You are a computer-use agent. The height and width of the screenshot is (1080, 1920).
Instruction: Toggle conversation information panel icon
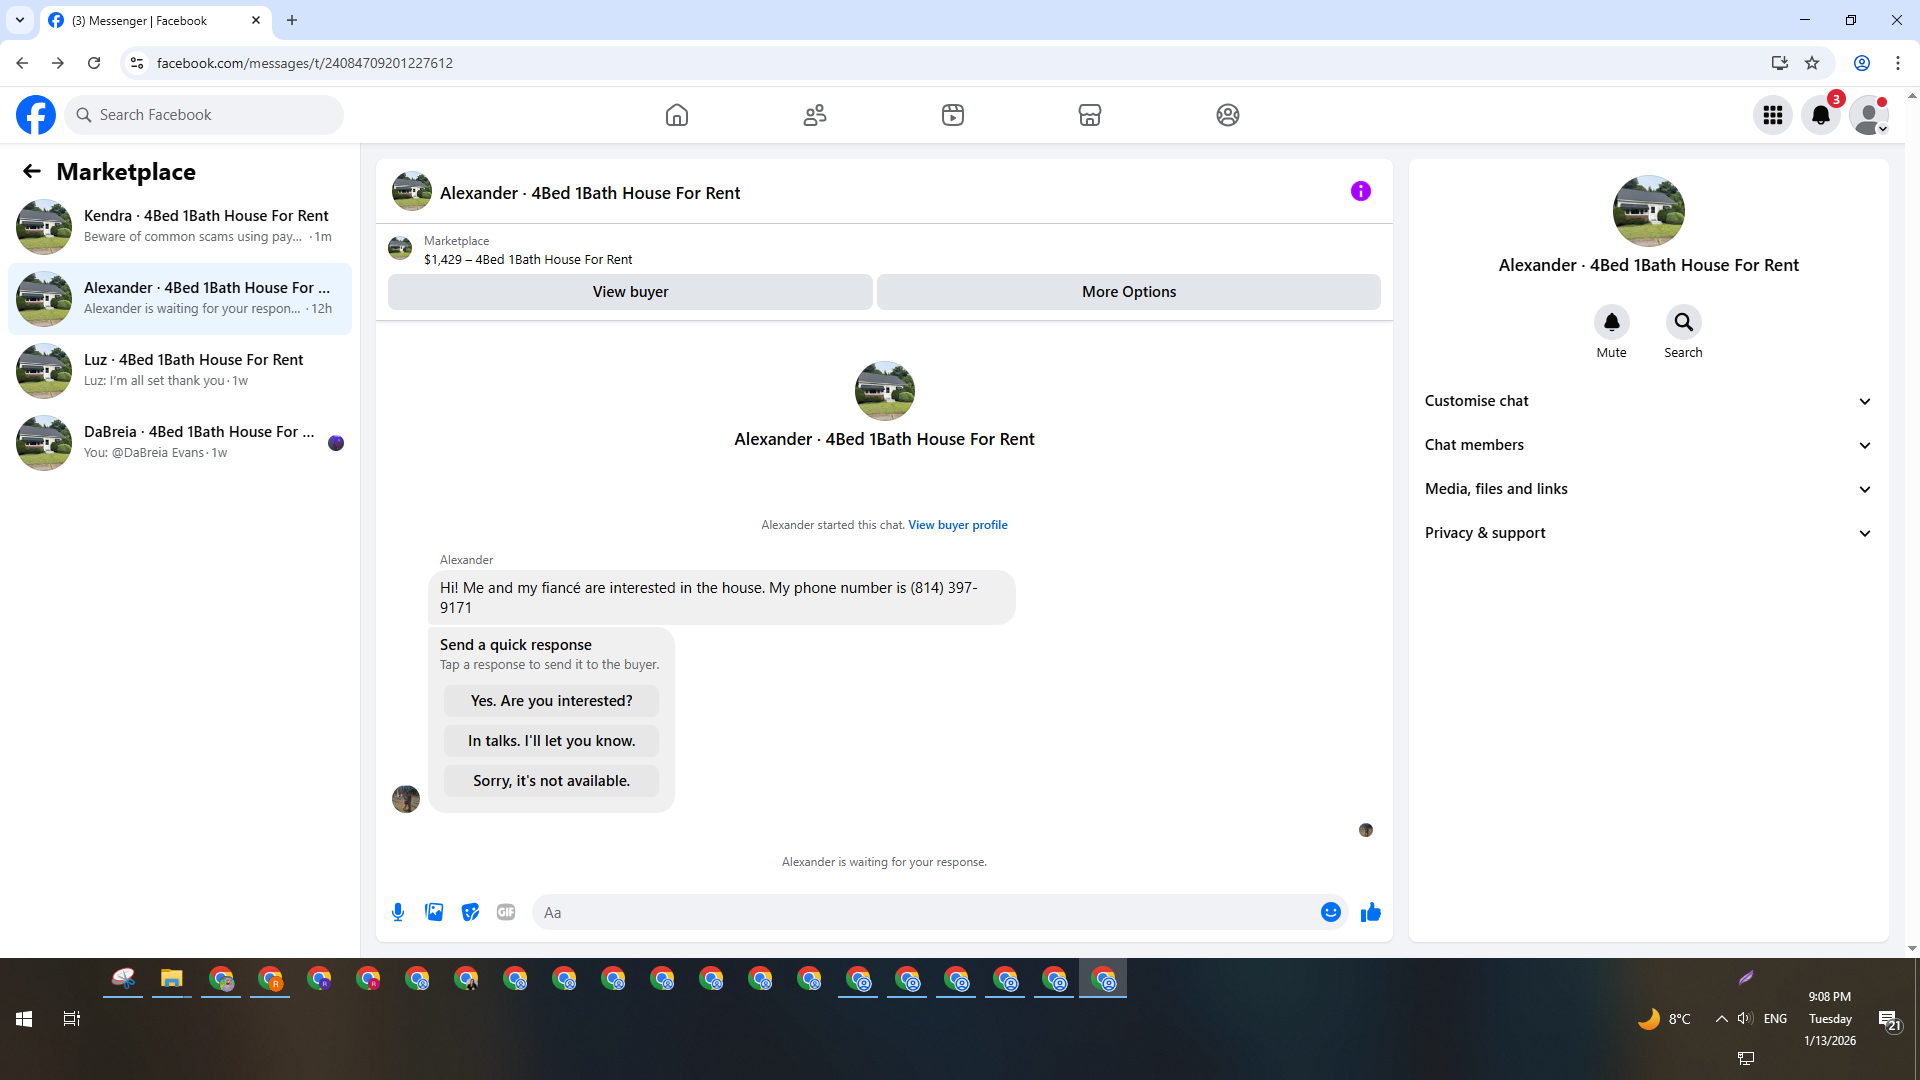tap(1360, 191)
